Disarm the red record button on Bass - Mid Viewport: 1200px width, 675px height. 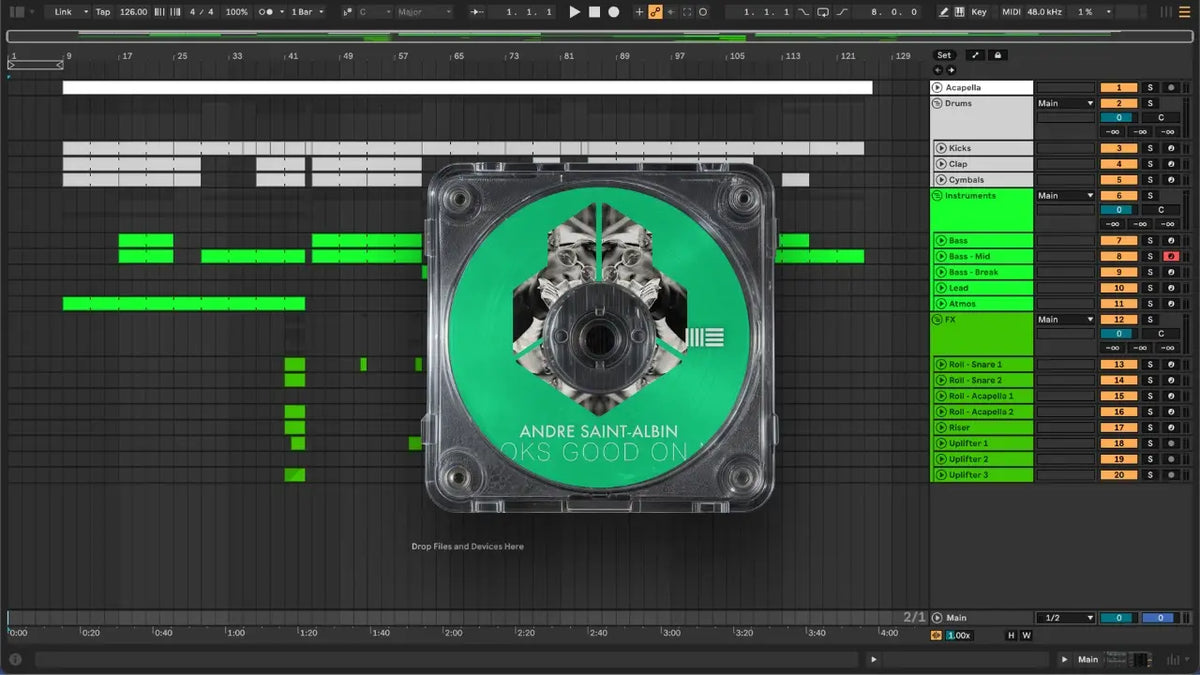[x=1171, y=257]
